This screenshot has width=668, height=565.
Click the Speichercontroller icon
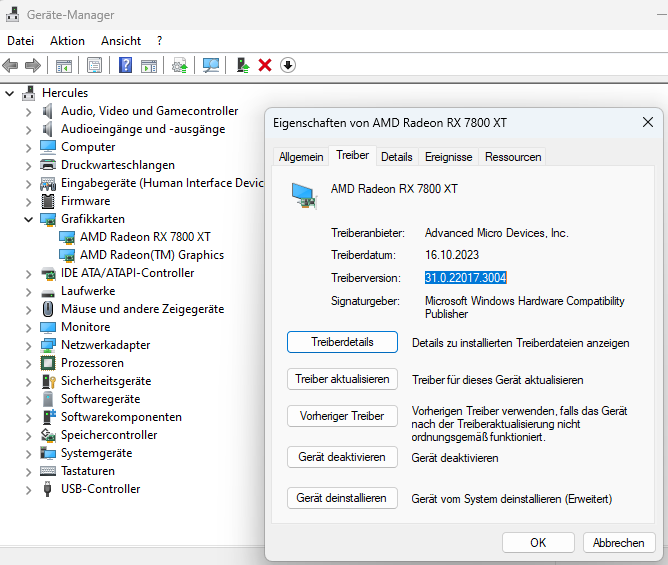click(x=48, y=435)
